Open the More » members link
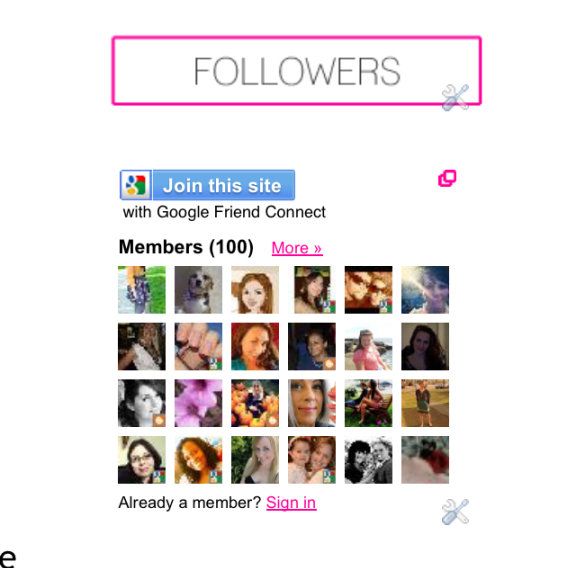 [x=297, y=248]
